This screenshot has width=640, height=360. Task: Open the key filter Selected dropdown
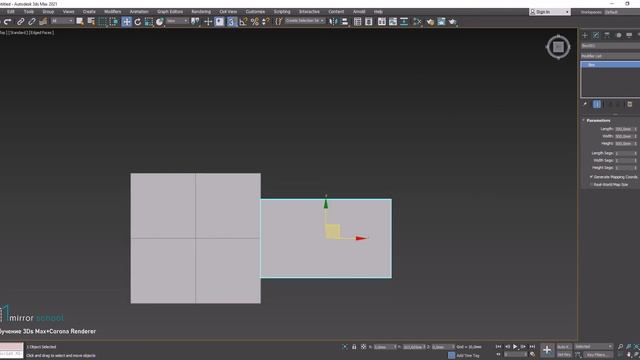pos(593,347)
